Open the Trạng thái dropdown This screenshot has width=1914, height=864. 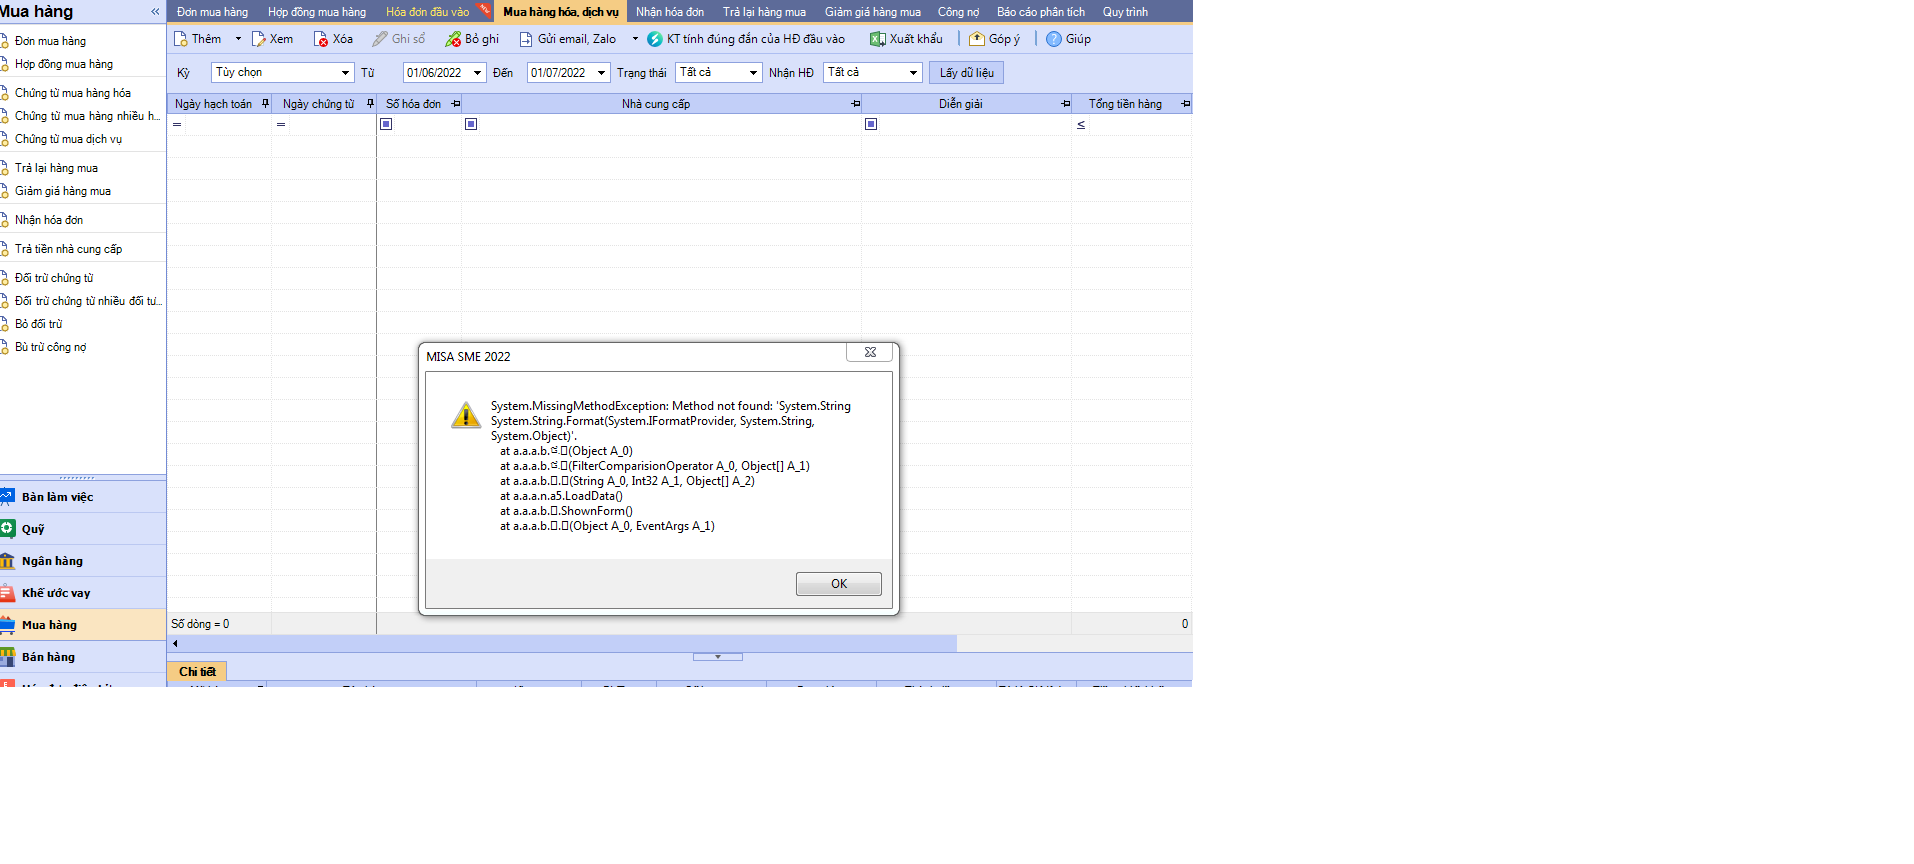[753, 73]
